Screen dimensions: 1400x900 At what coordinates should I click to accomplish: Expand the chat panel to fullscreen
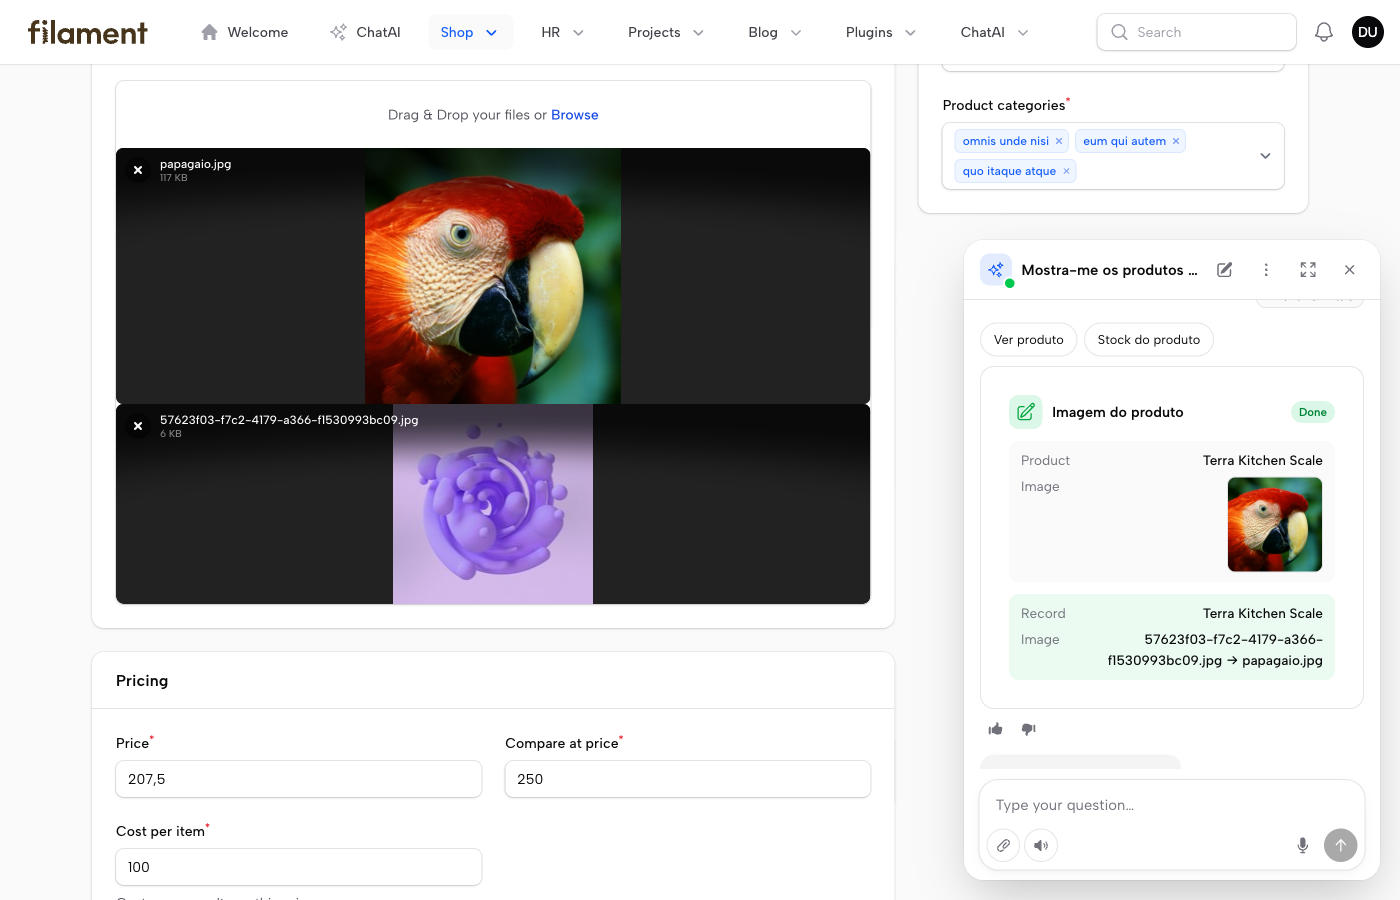tap(1308, 270)
